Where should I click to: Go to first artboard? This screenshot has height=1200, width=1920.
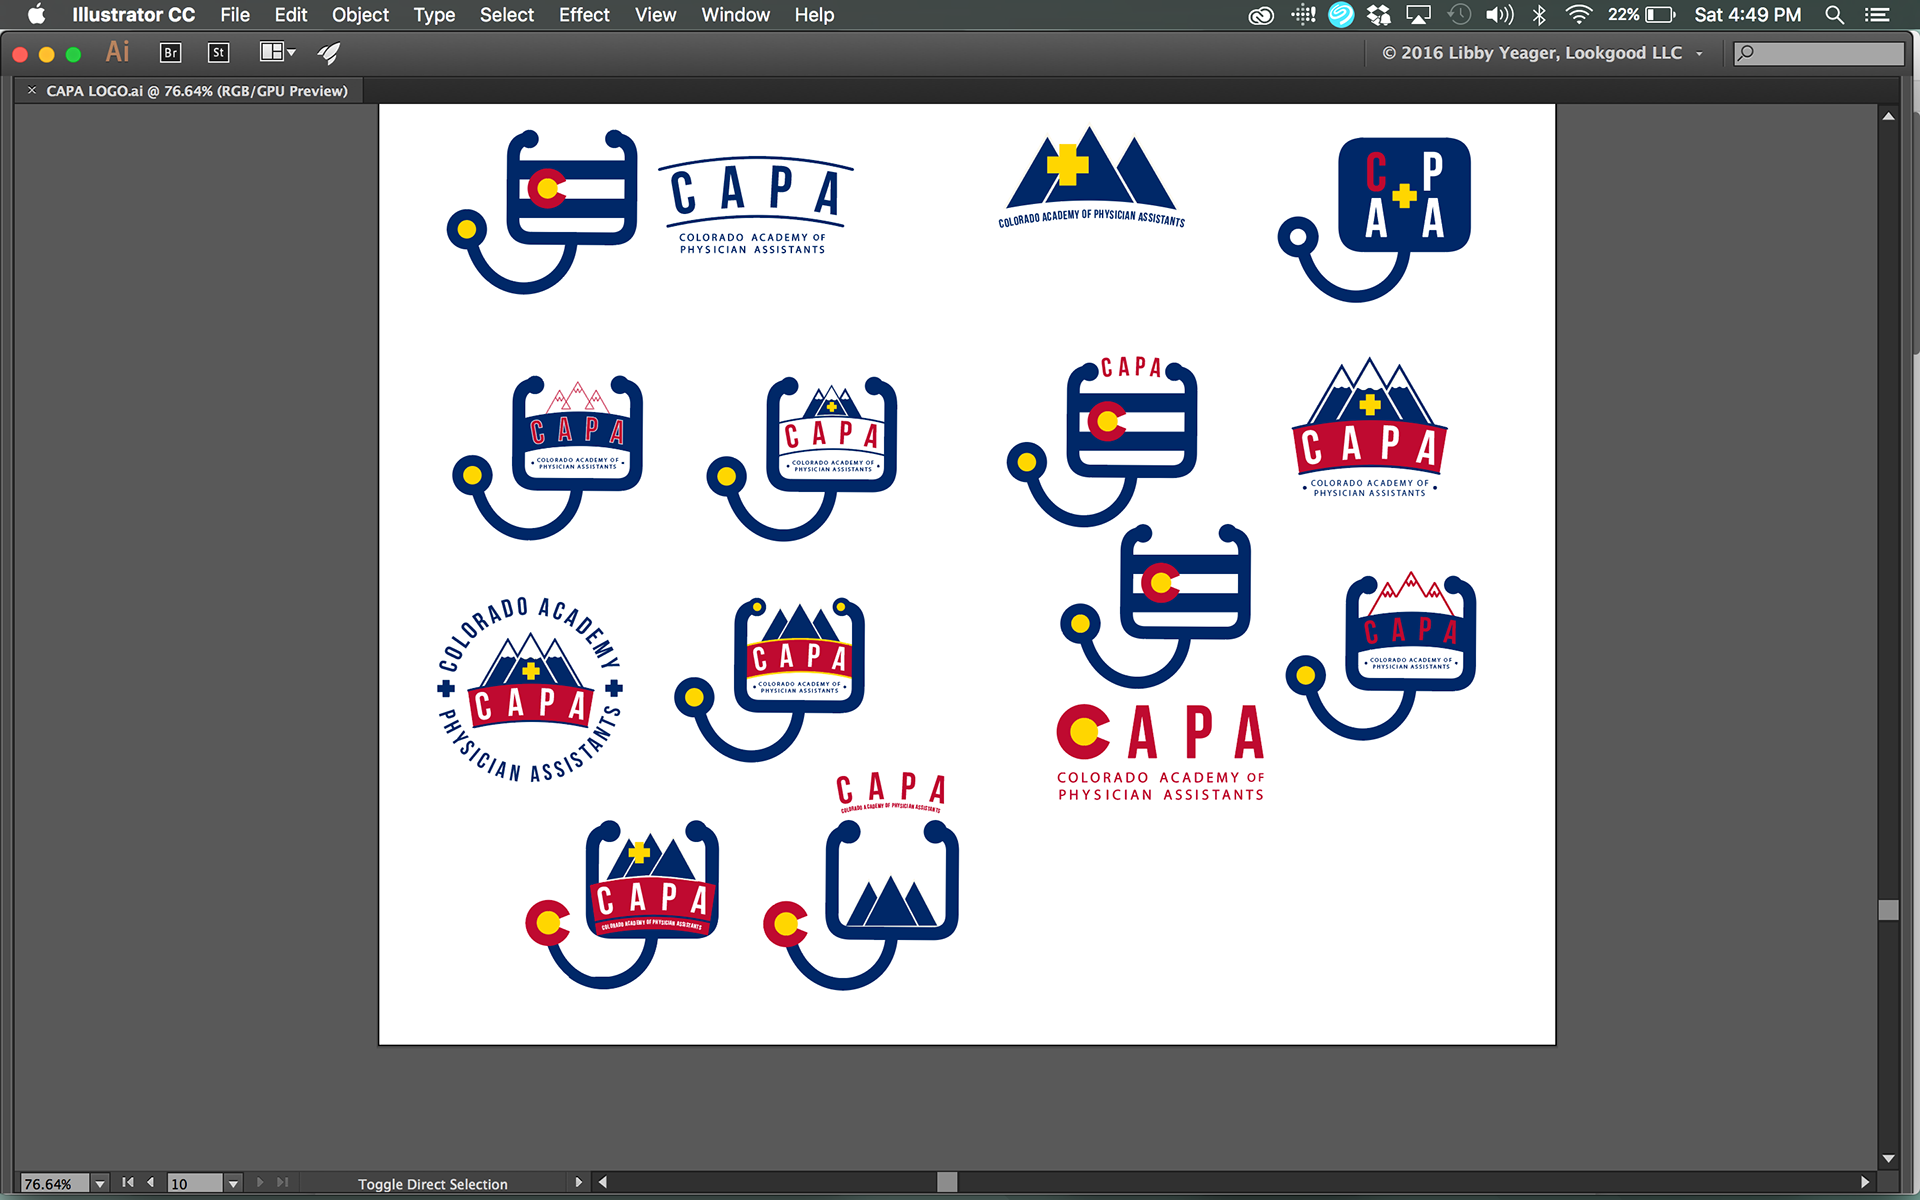pos(127,1183)
